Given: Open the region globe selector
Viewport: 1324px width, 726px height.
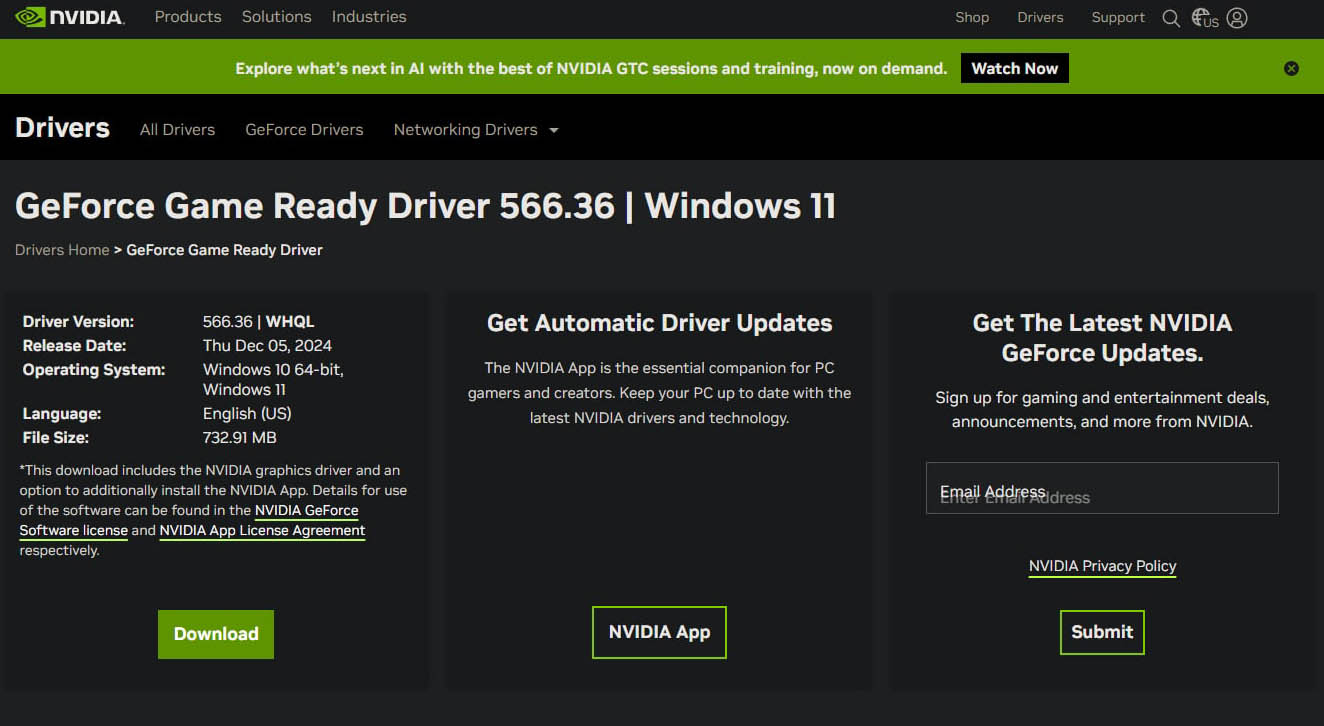Looking at the screenshot, I should (x=1204, y=18).
